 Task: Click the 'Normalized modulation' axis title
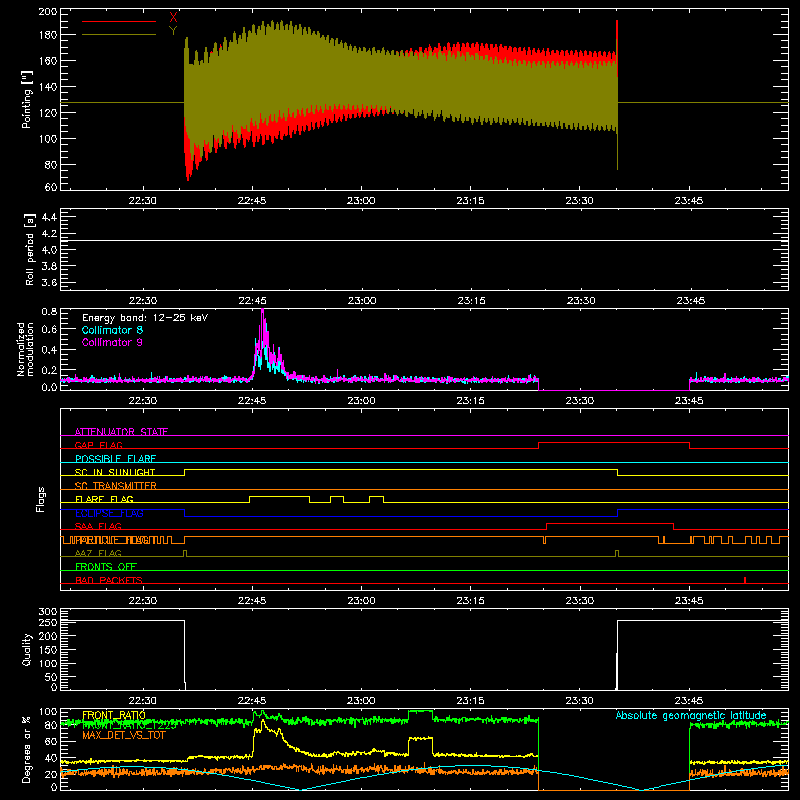tap(25, 349)
